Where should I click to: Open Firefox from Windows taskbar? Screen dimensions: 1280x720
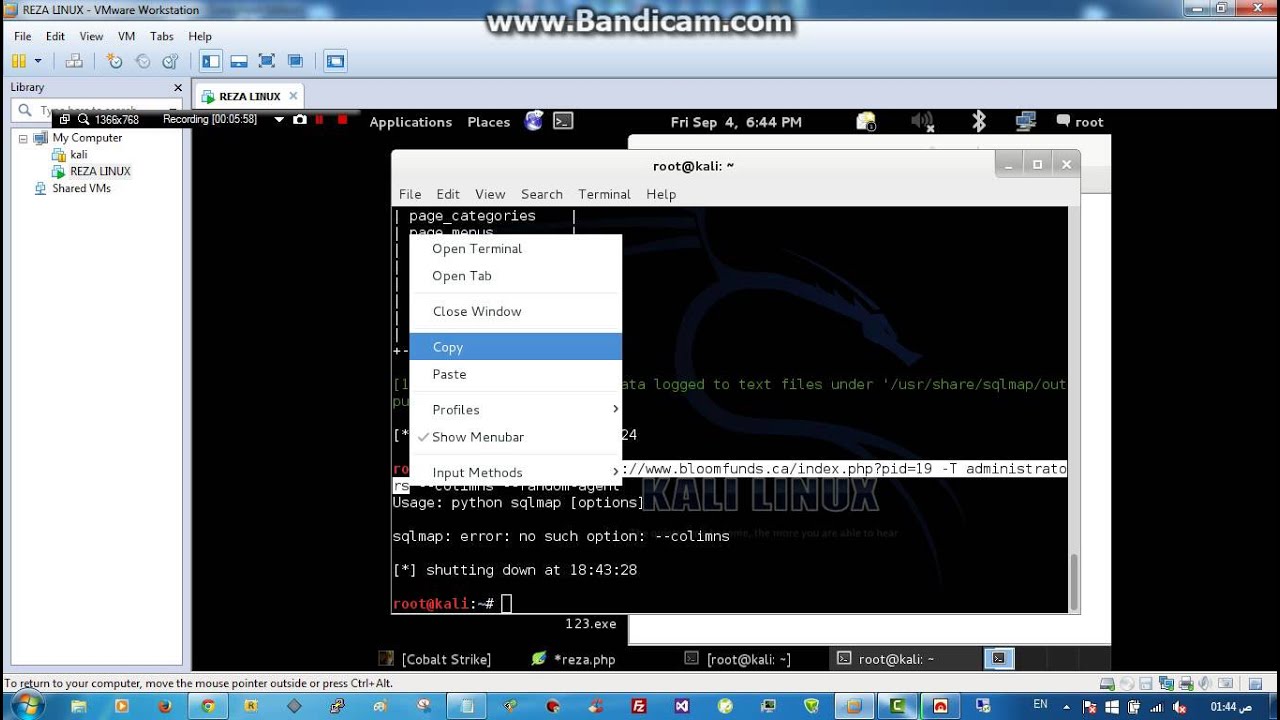(165, 705)
